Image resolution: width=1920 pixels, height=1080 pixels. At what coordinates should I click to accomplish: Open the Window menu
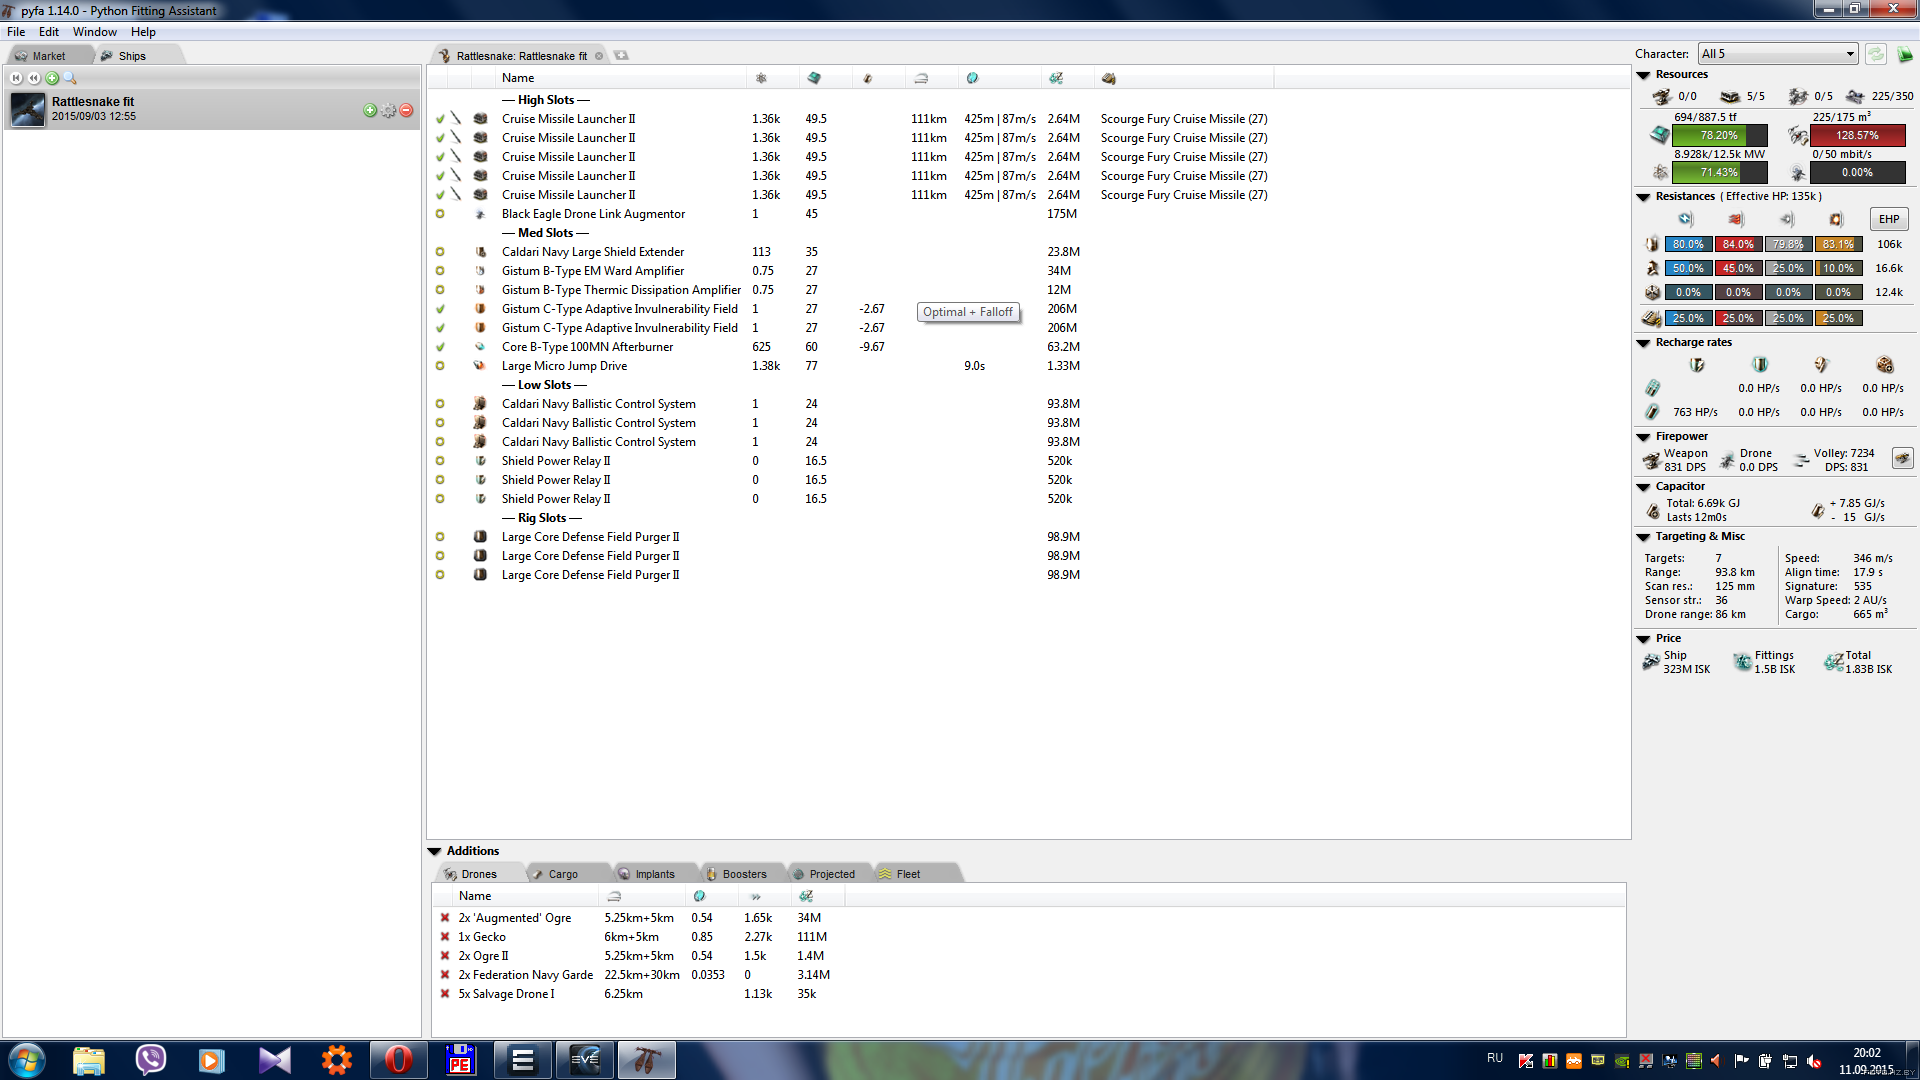pyautogui.click(x=95, y=32)
